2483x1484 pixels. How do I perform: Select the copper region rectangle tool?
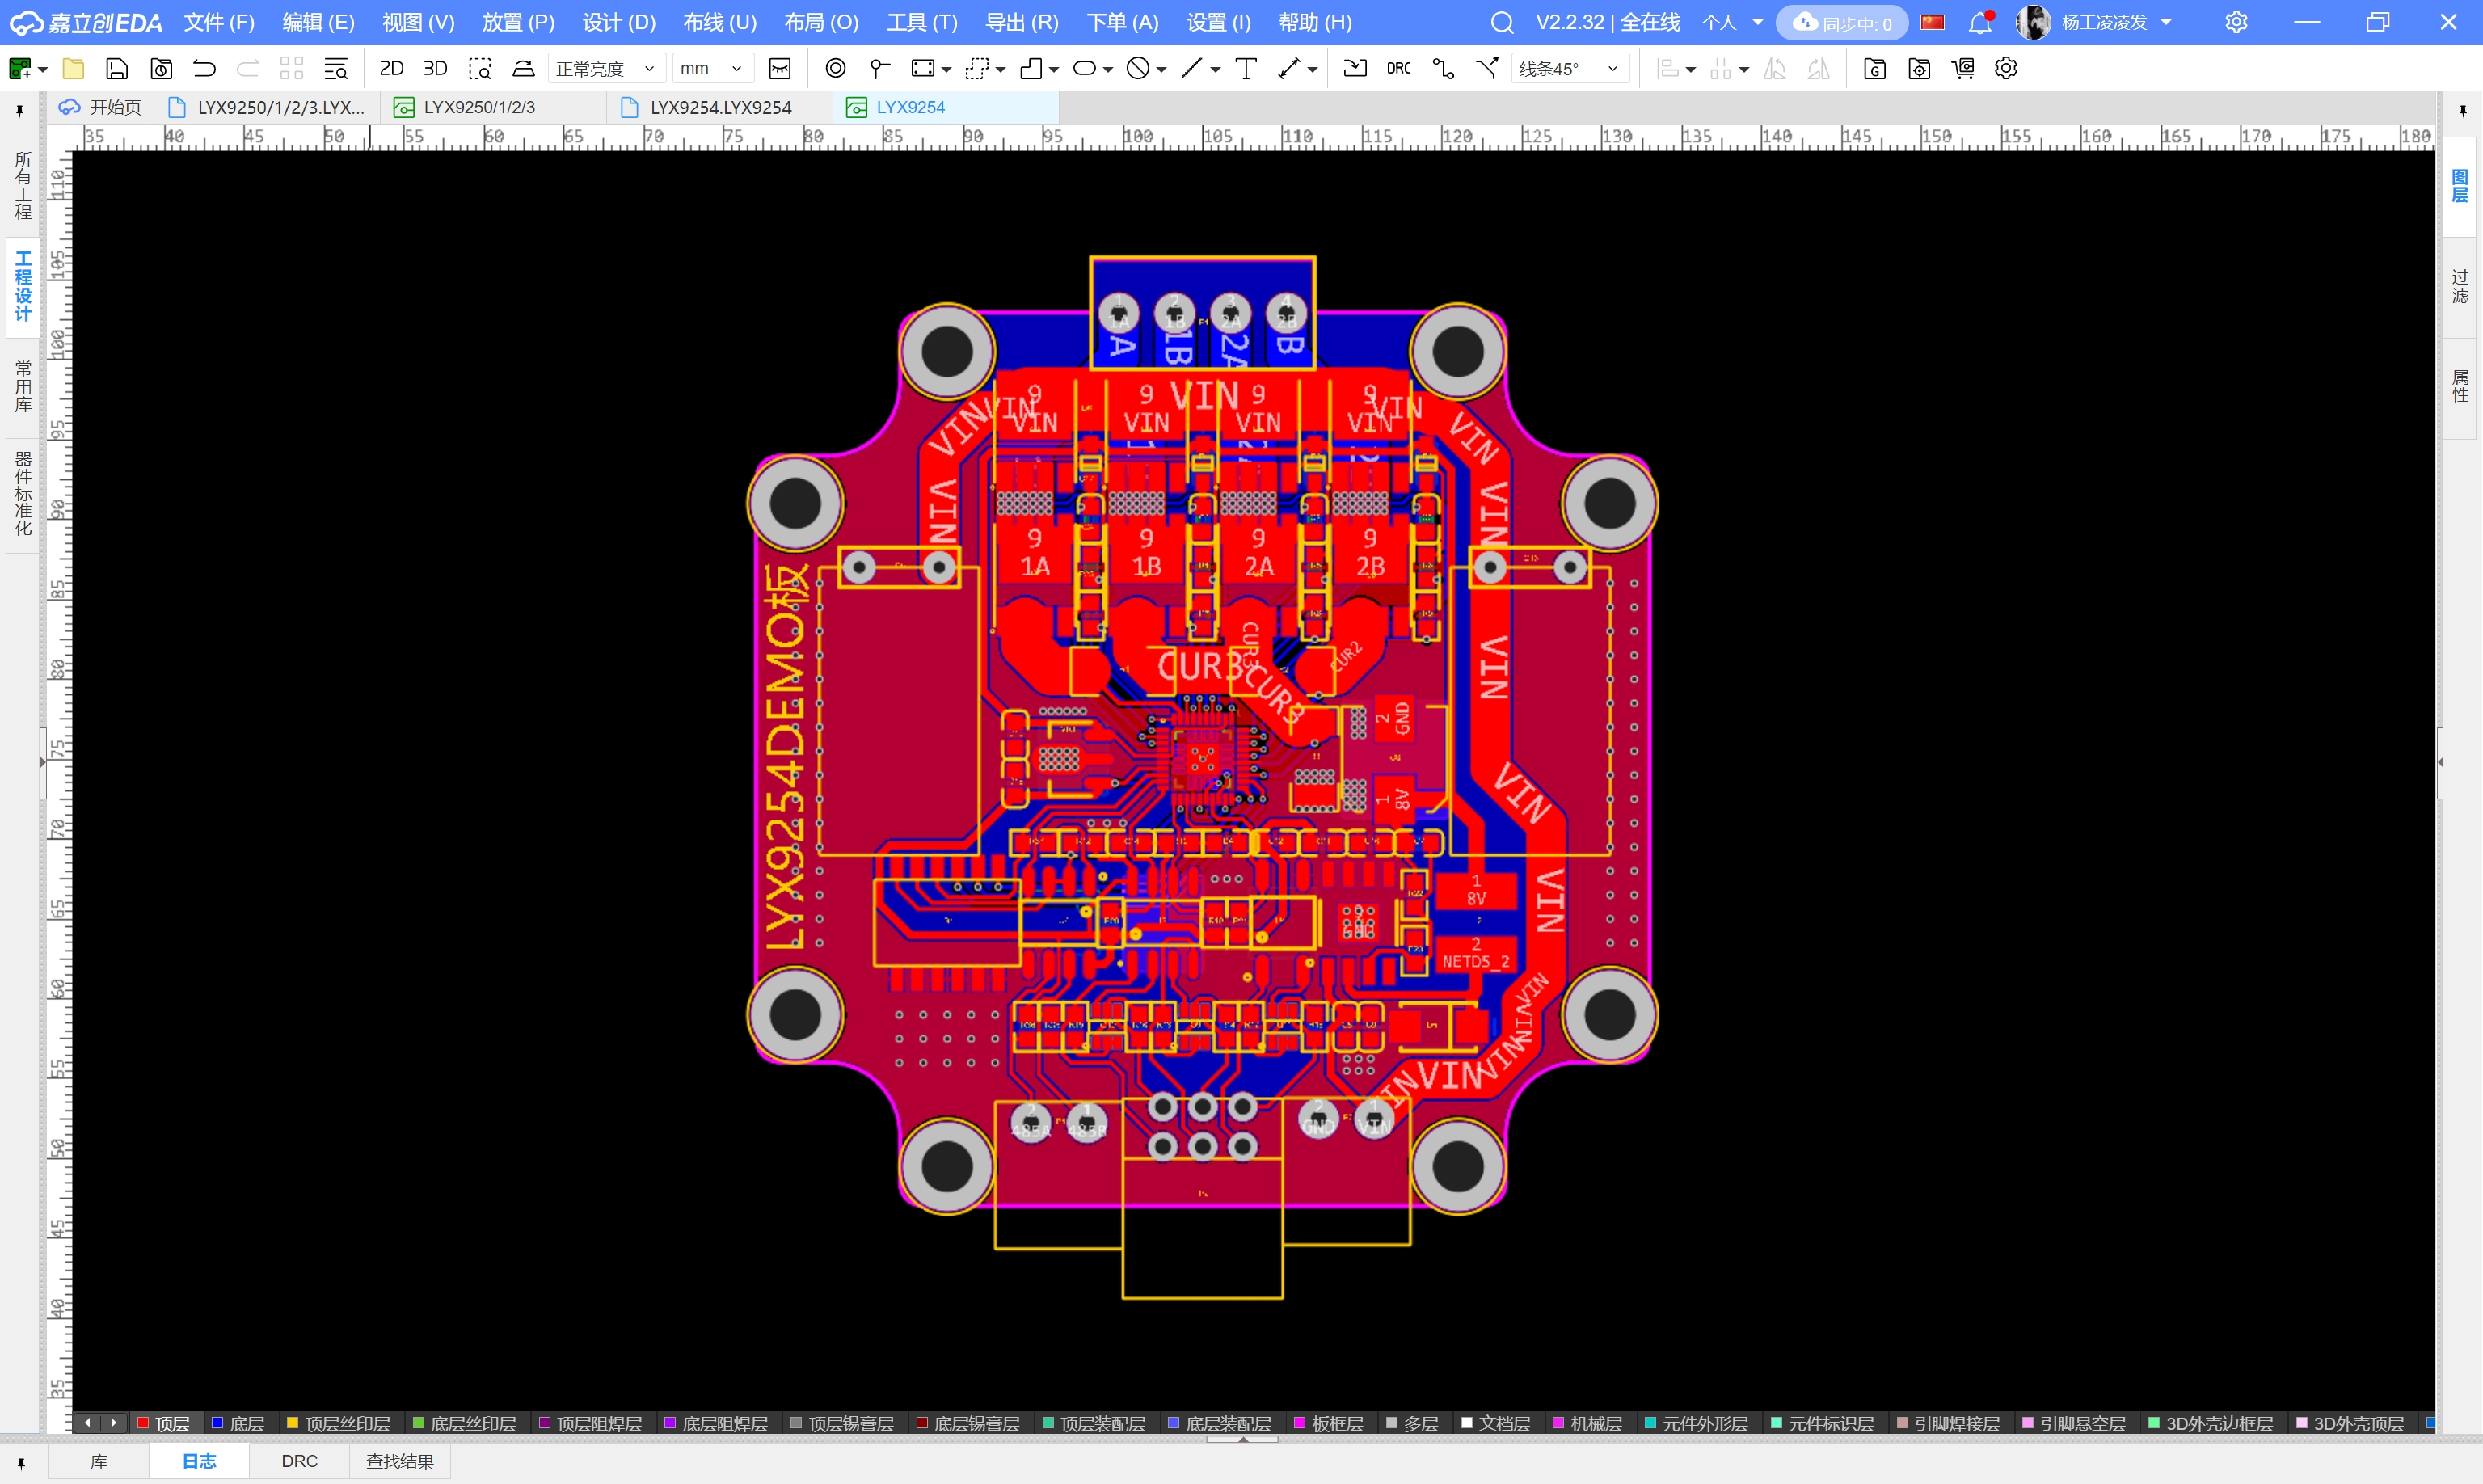922,68
